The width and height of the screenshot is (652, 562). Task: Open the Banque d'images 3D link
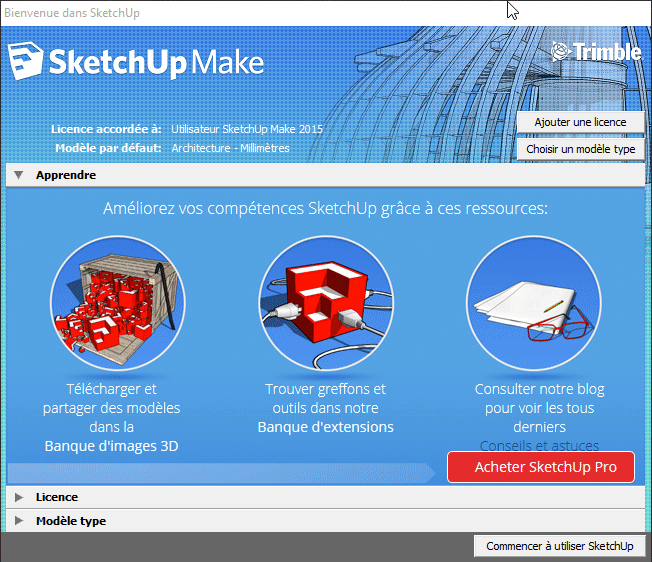coord(111,446)
